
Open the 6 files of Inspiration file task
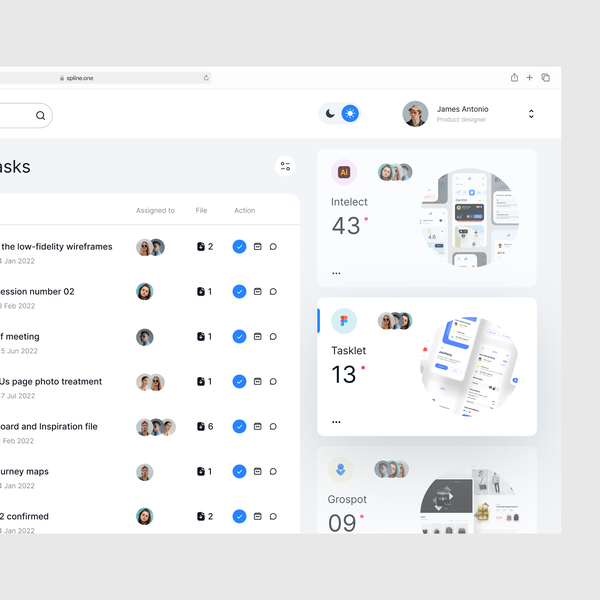click(x=205, y=427)
